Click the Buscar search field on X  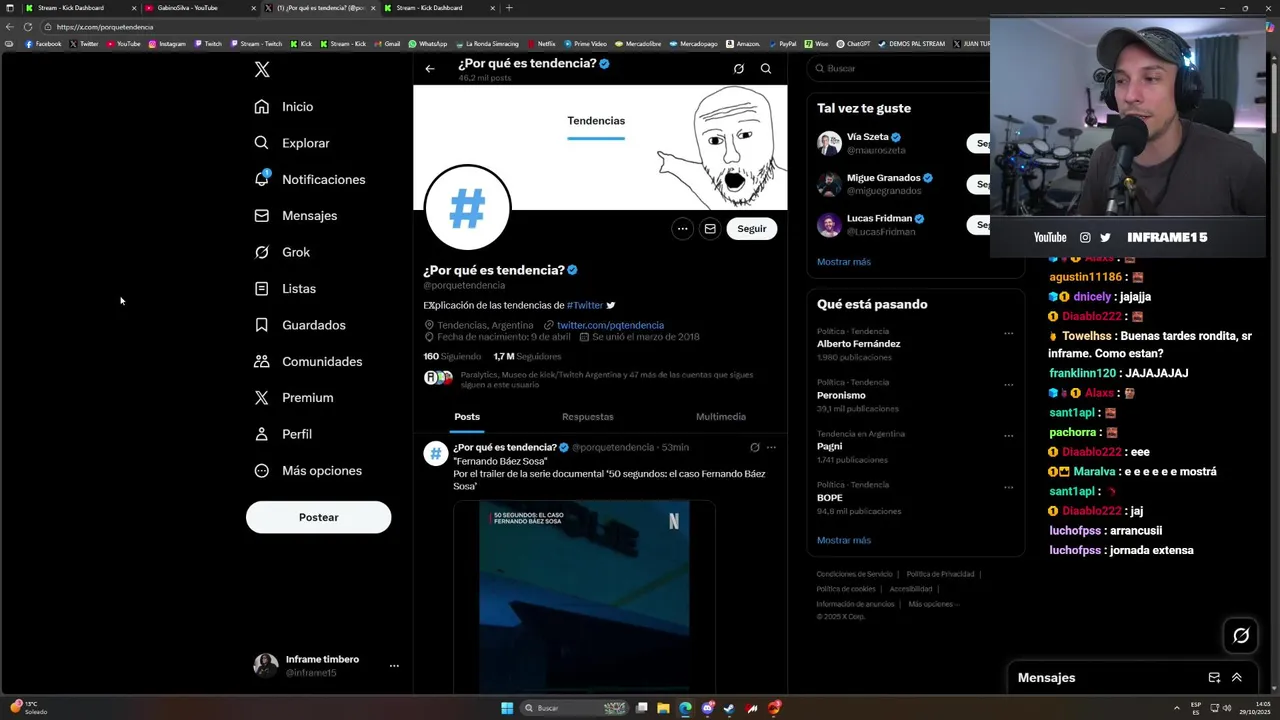900,69
